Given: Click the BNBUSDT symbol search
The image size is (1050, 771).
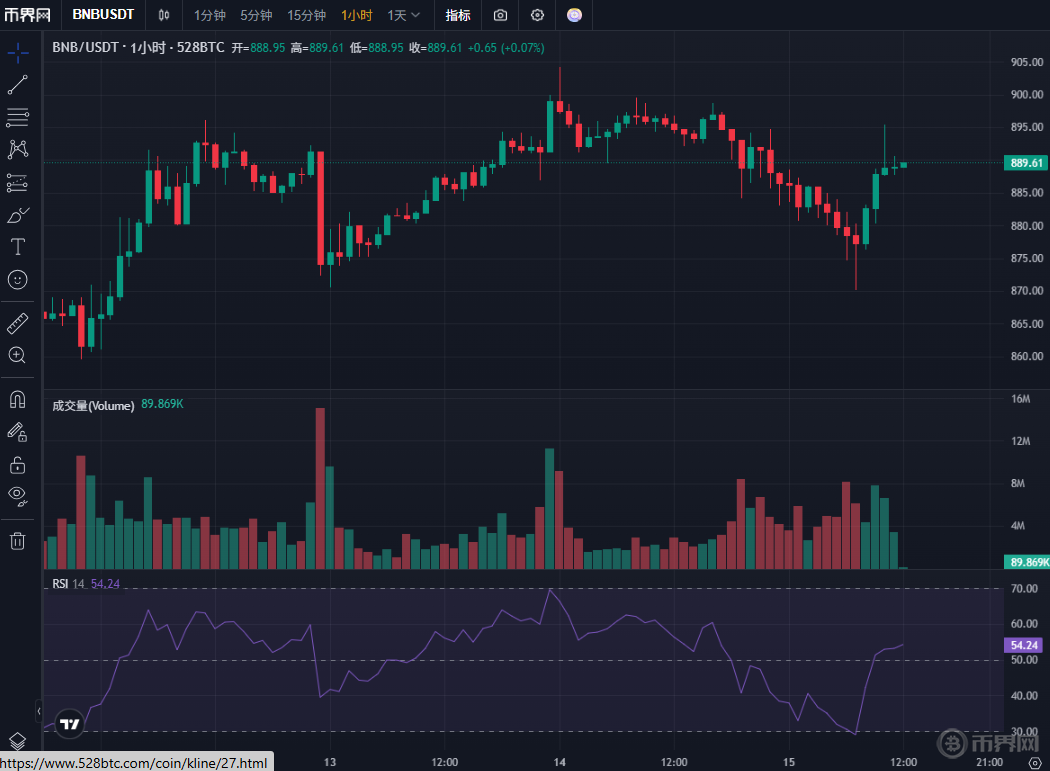Looking at the screenshot, I should coord(103,14).
